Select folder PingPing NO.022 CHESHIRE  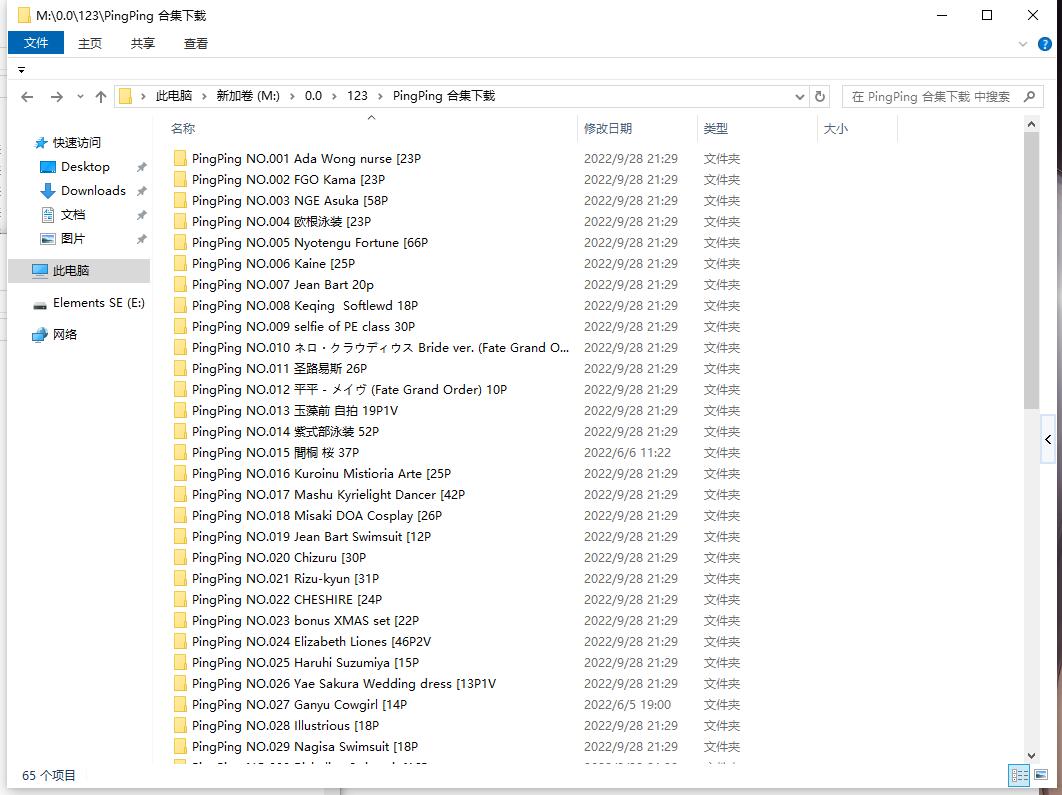click(x=286, y=599)
